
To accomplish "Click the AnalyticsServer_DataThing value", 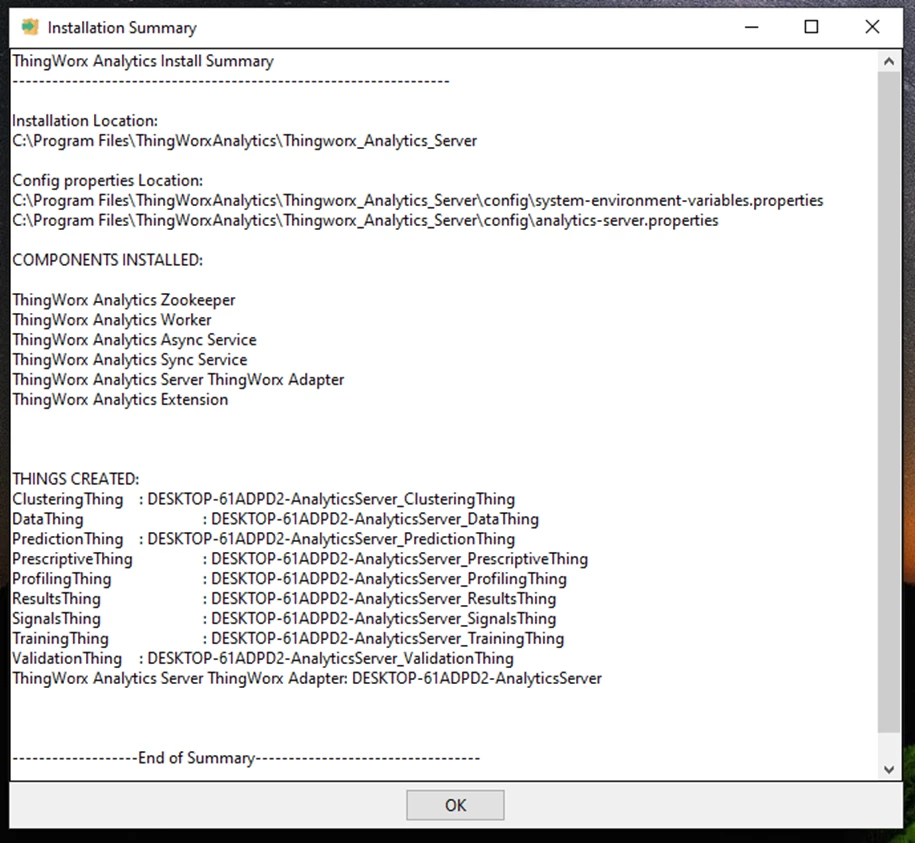I will coord(375,519).
